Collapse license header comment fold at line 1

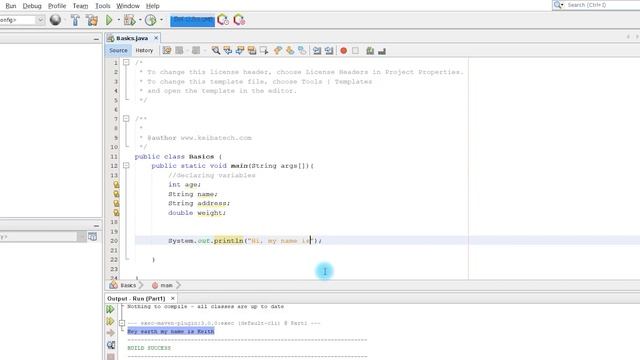[x=126, y=62]
